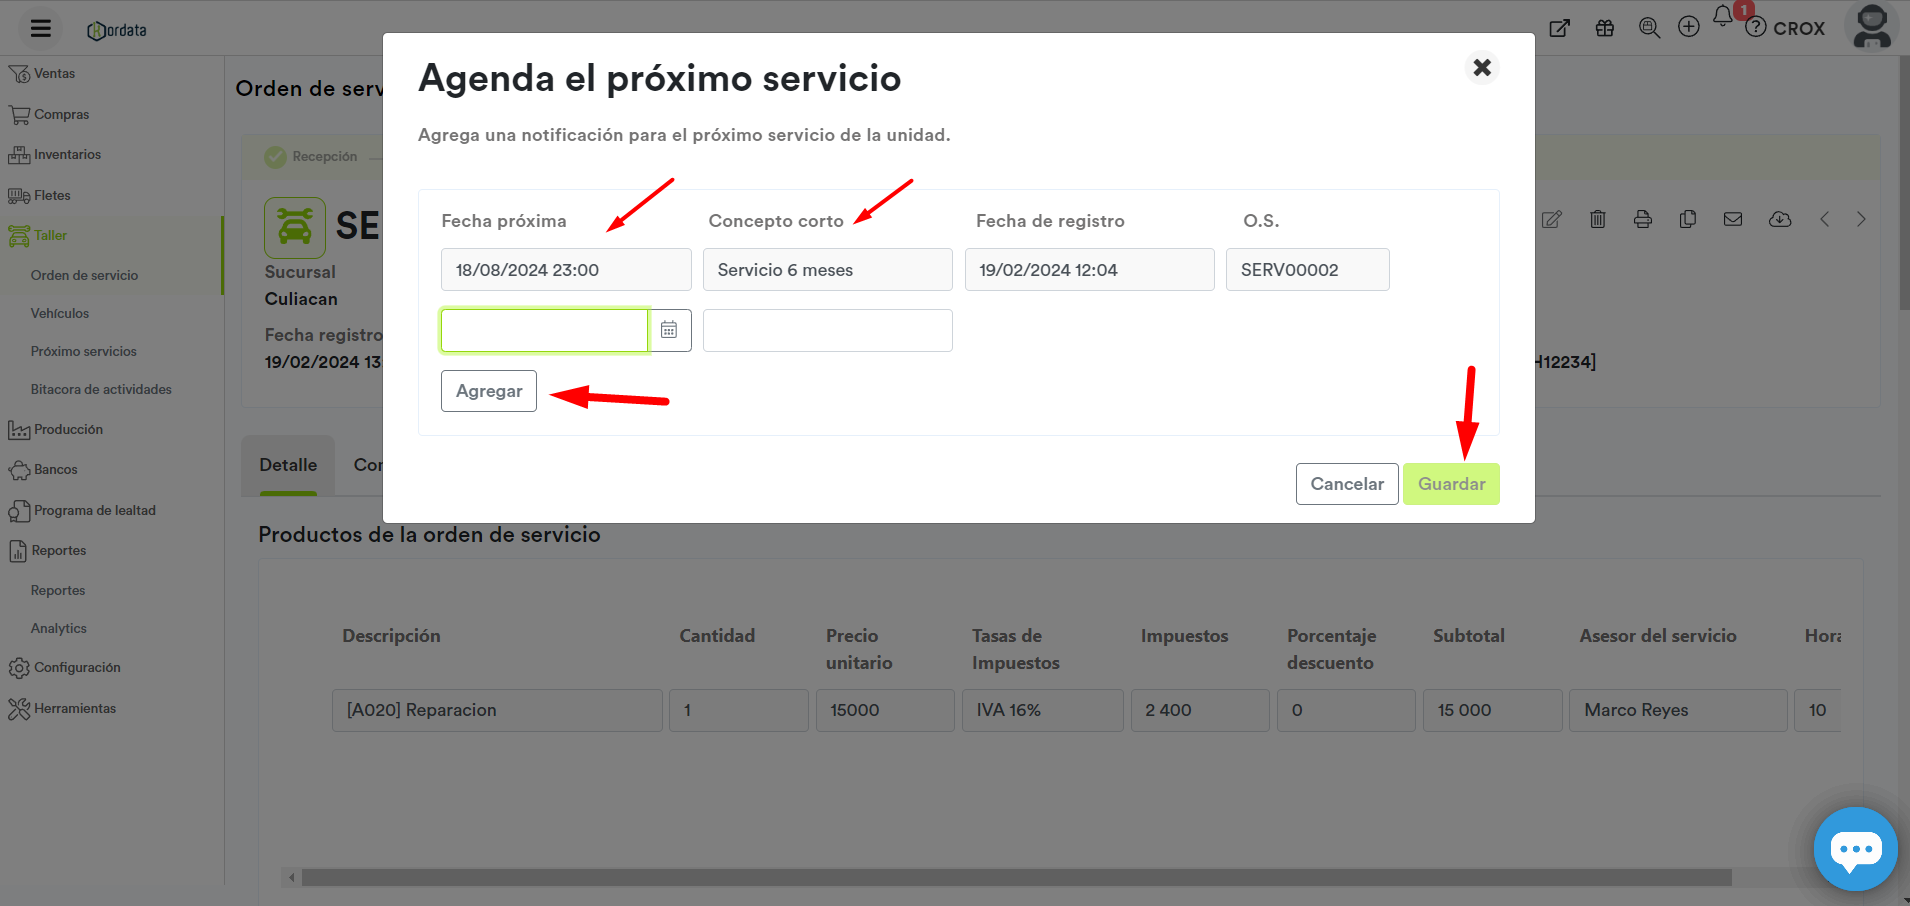Open the notifications bell icon
1910x906 pixels.
click(x=1722, y=17)
